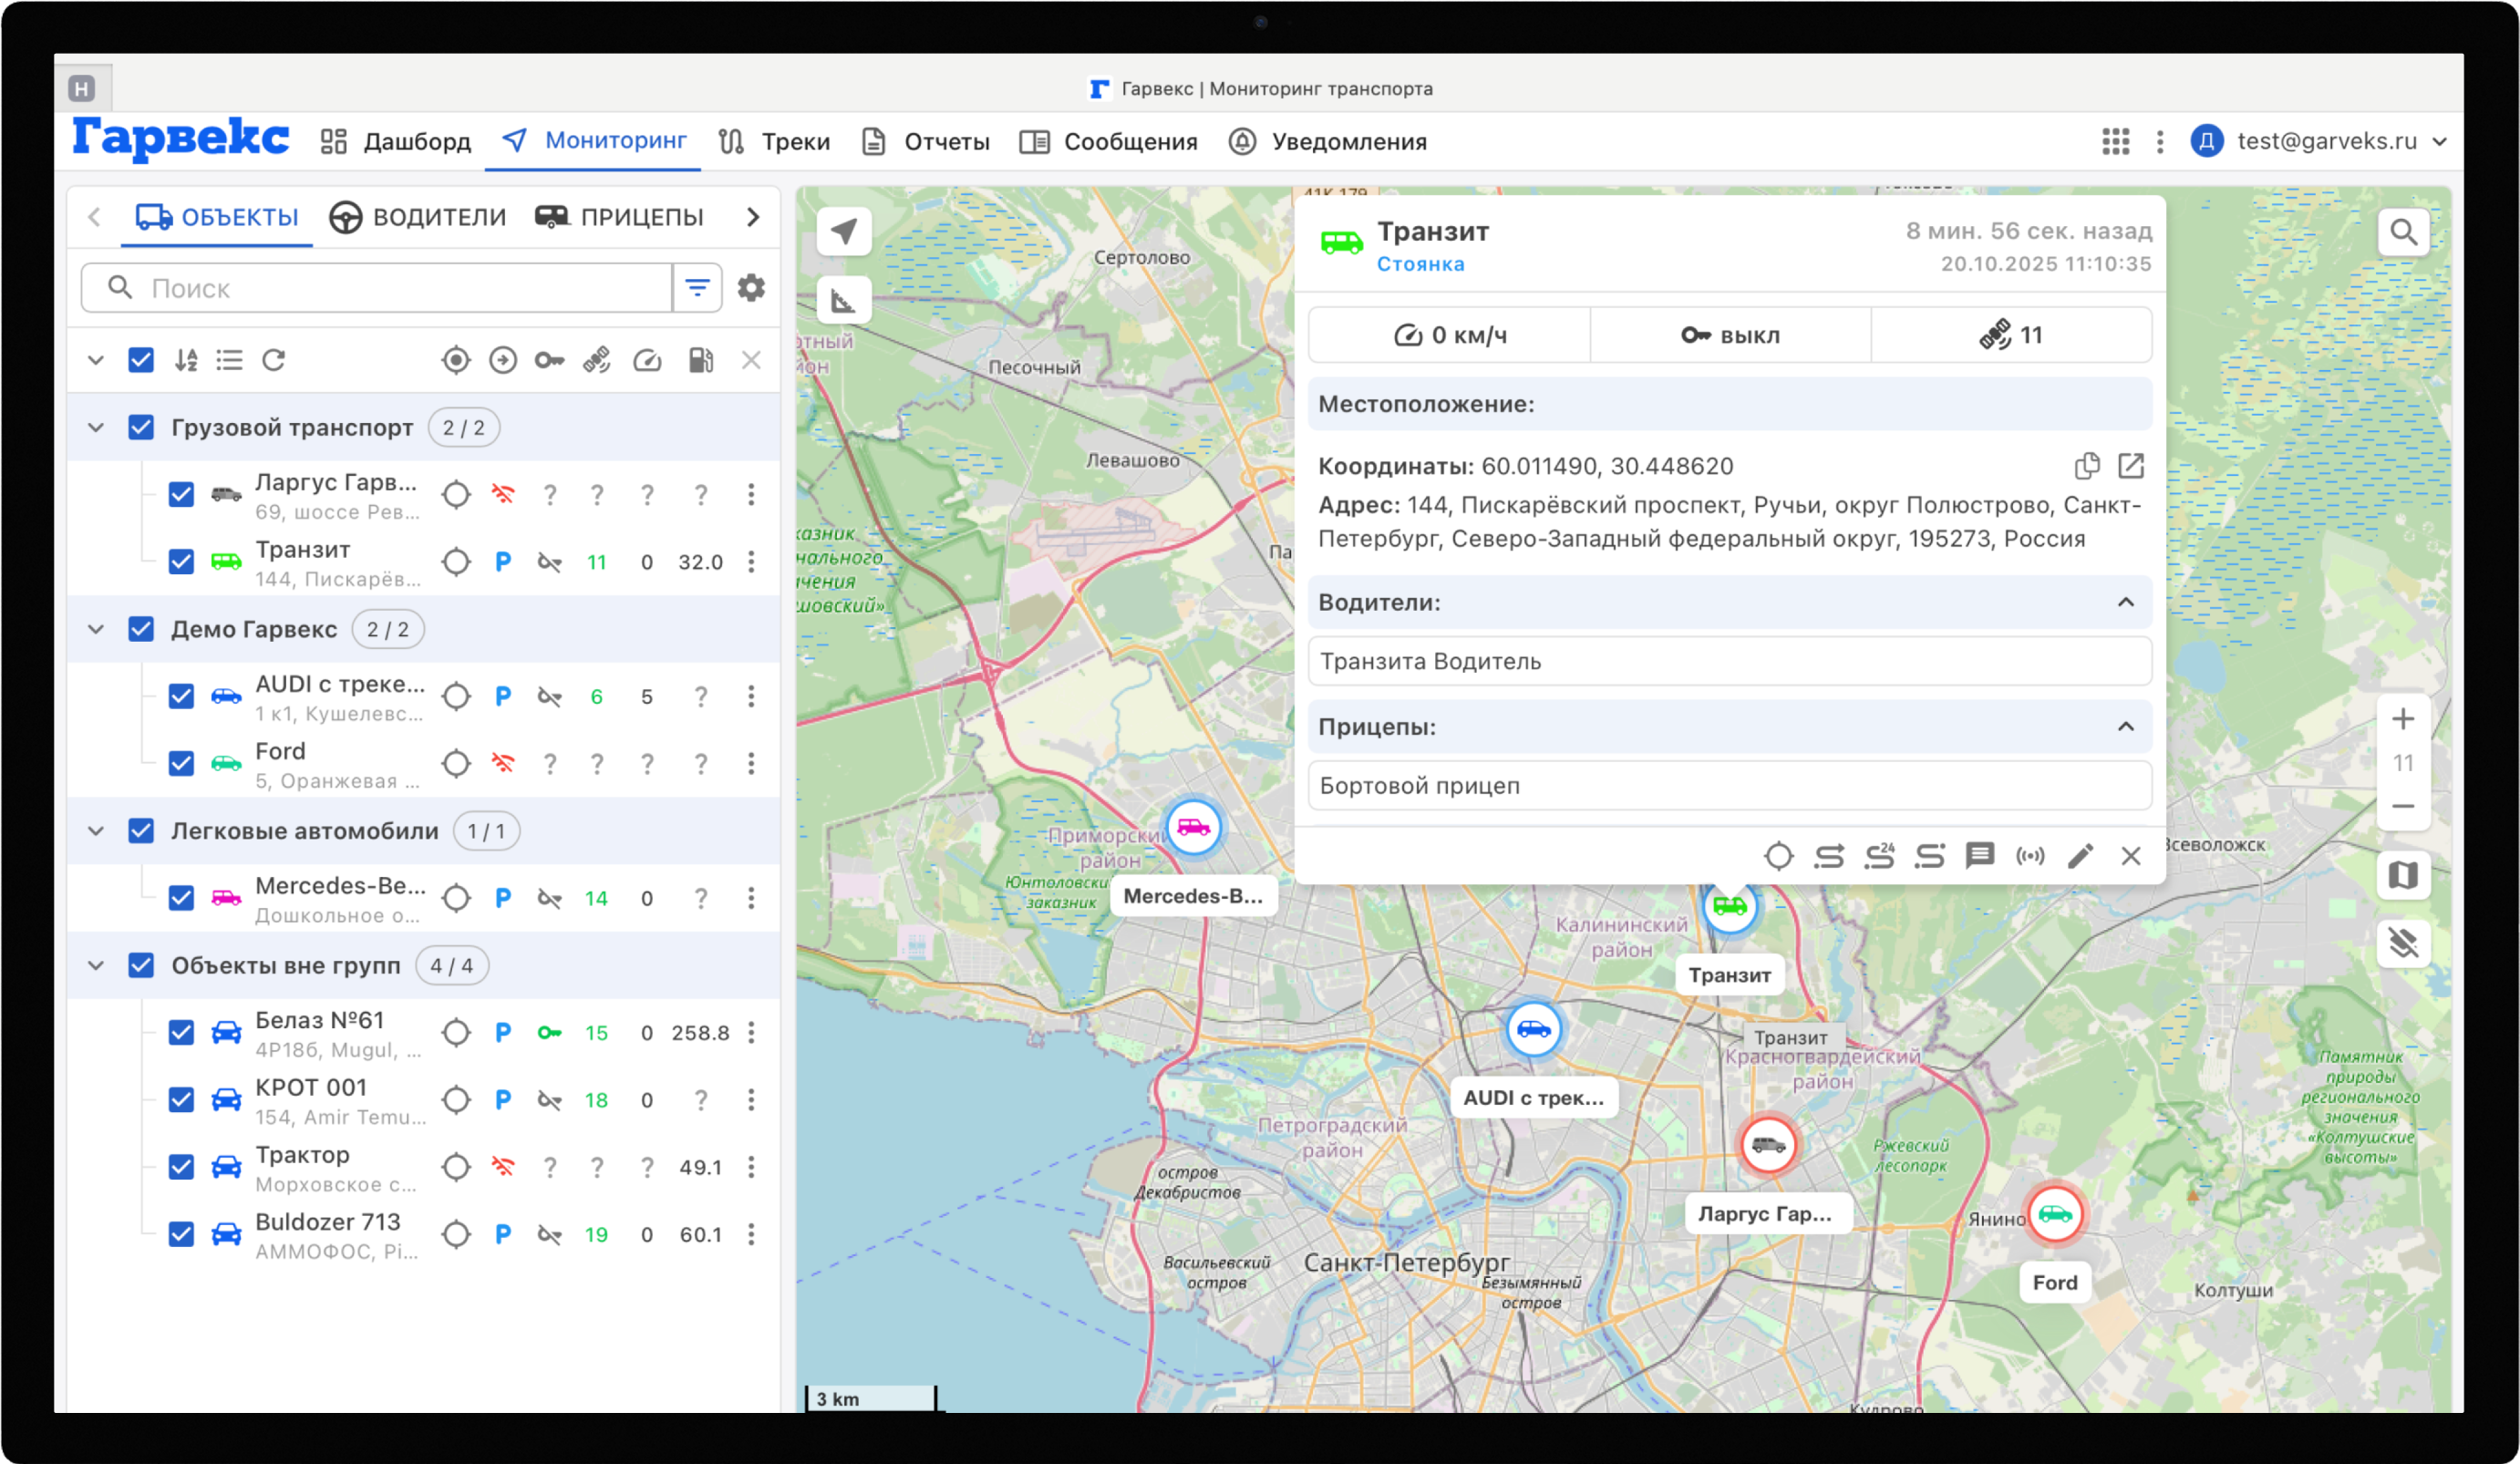Screen dimensions: 2520x1464
Task: Toggle the Грузовой транспорт group checkbox
Action: pyautogui.click(x=141, y=428)
